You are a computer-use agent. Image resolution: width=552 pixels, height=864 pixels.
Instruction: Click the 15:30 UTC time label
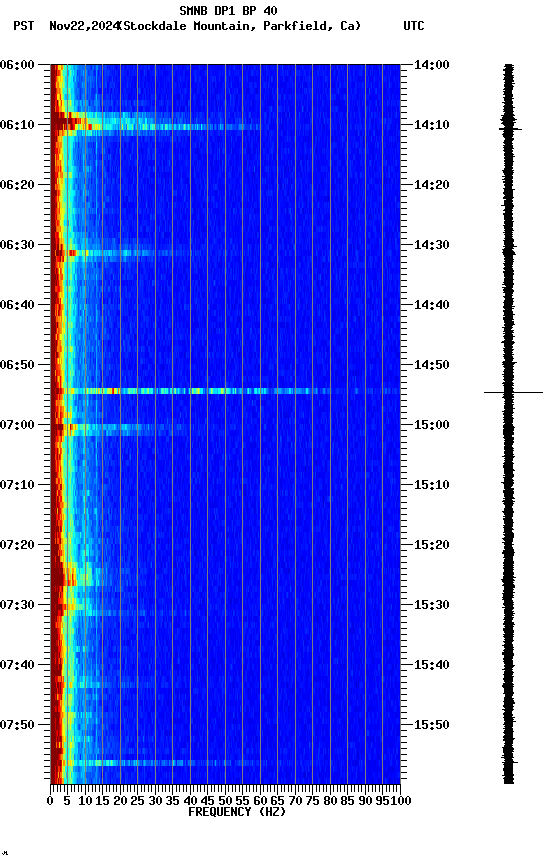432,606
